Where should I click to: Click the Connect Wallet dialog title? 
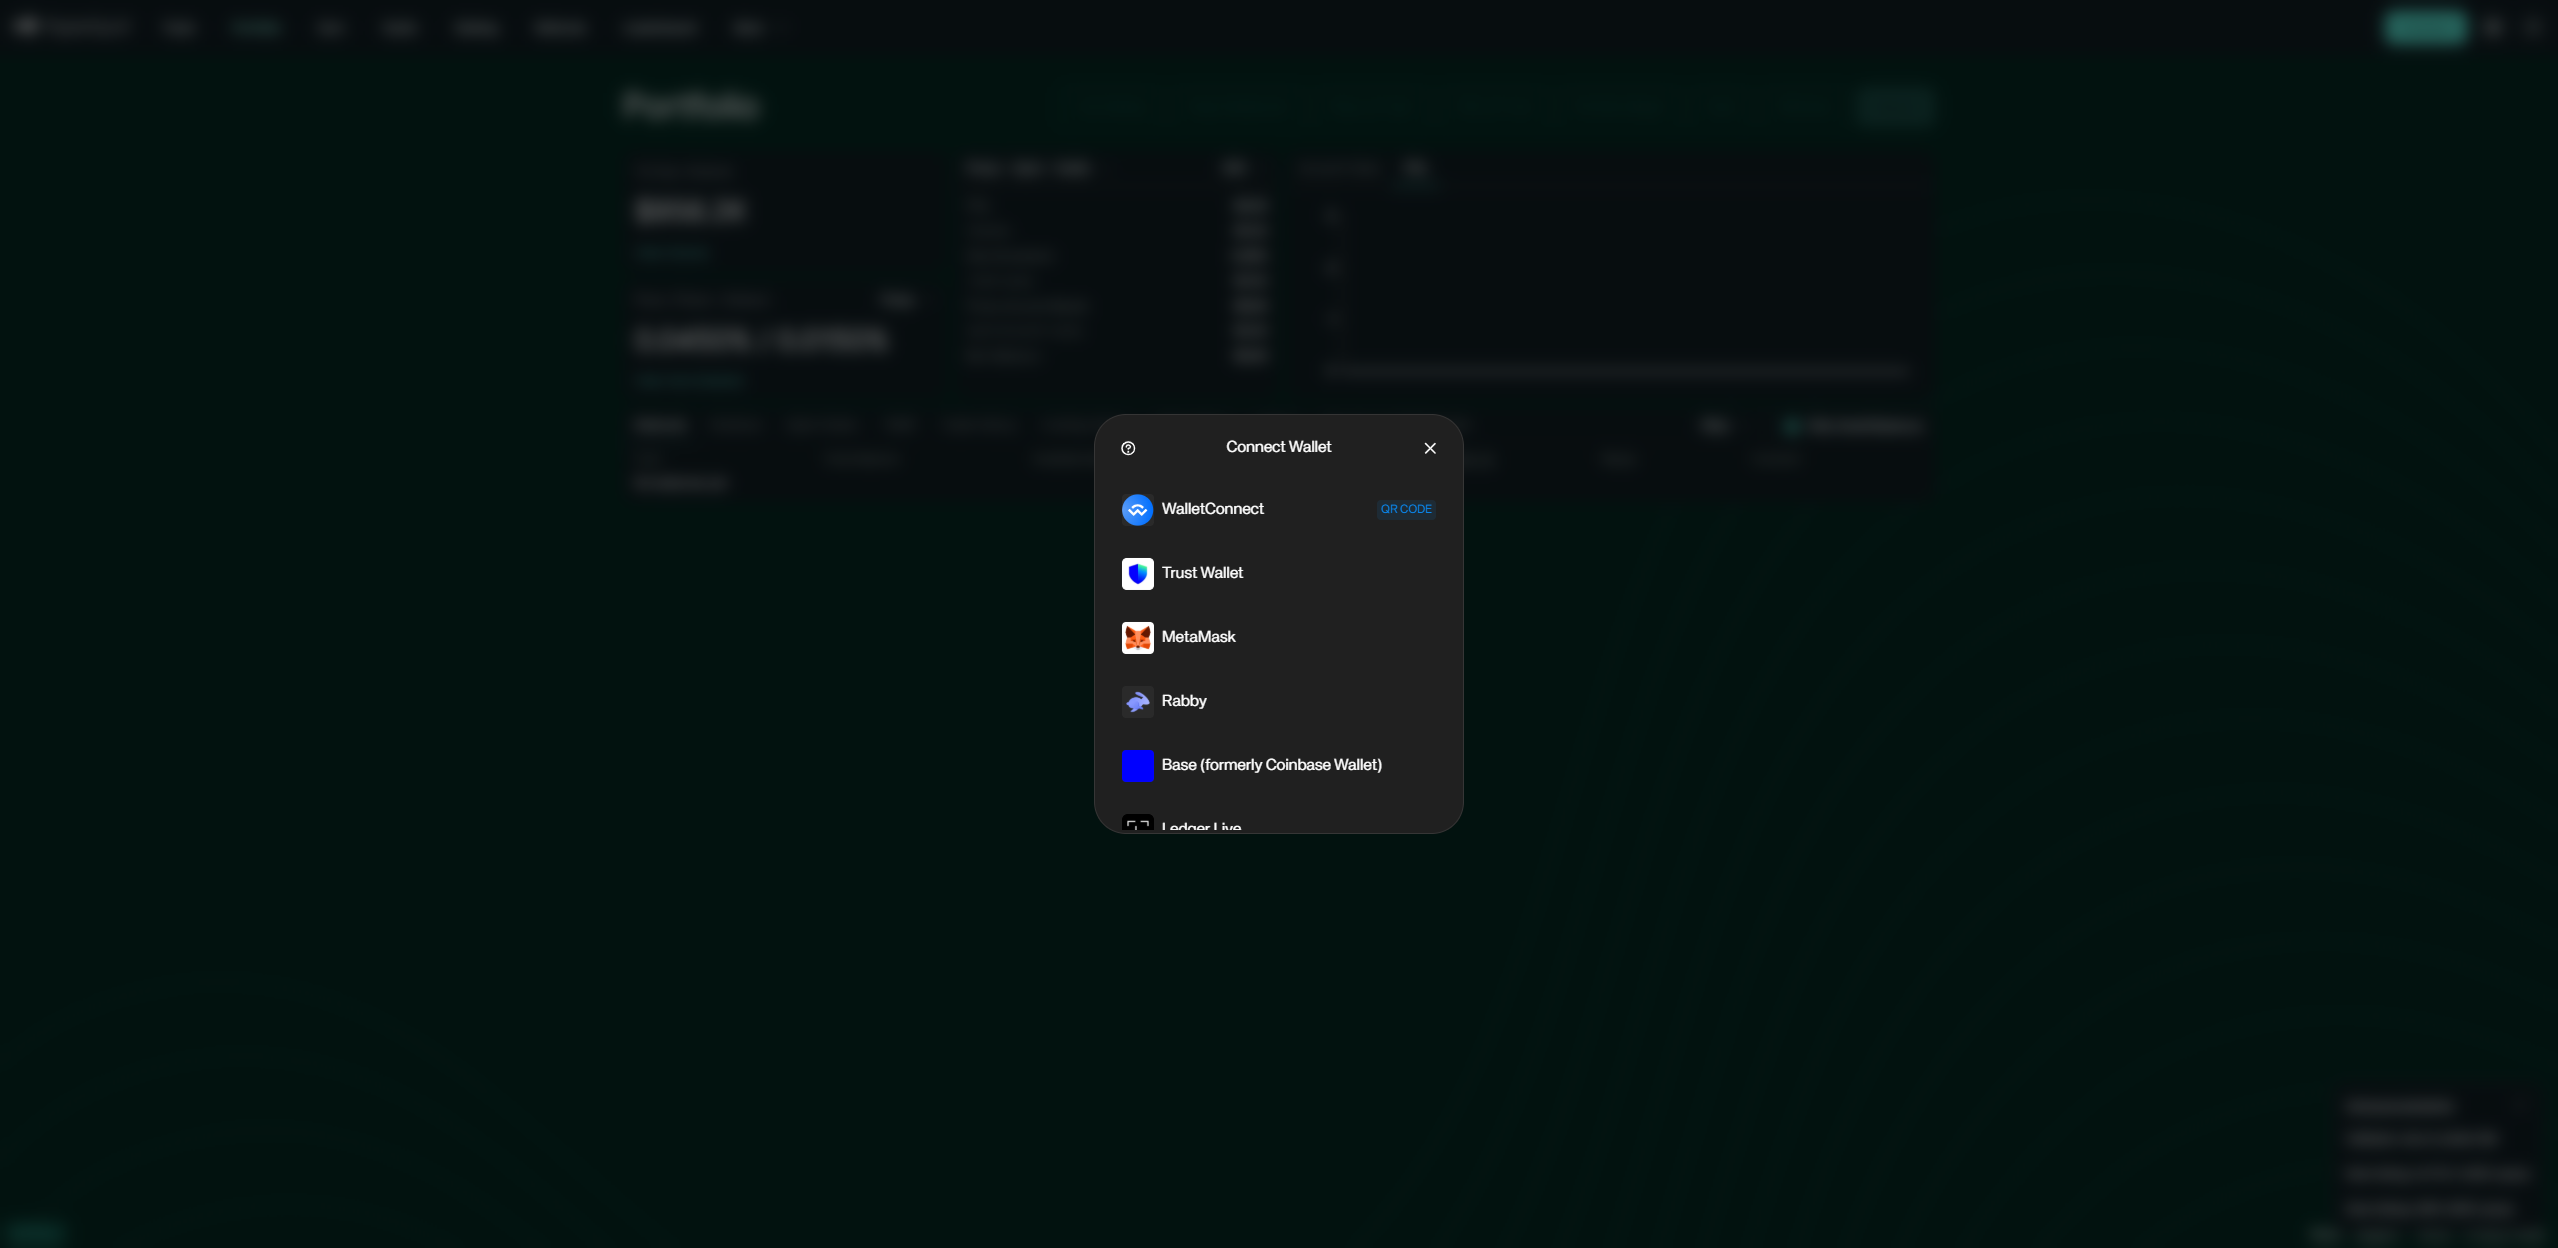[x=1278, y=447]
